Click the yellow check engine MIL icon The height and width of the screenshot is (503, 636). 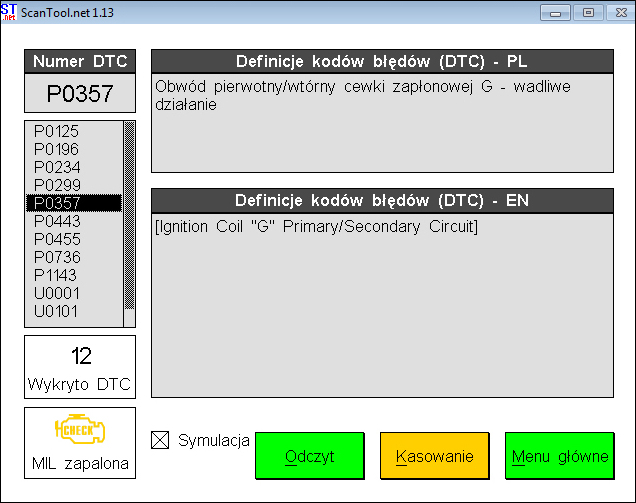79,431
